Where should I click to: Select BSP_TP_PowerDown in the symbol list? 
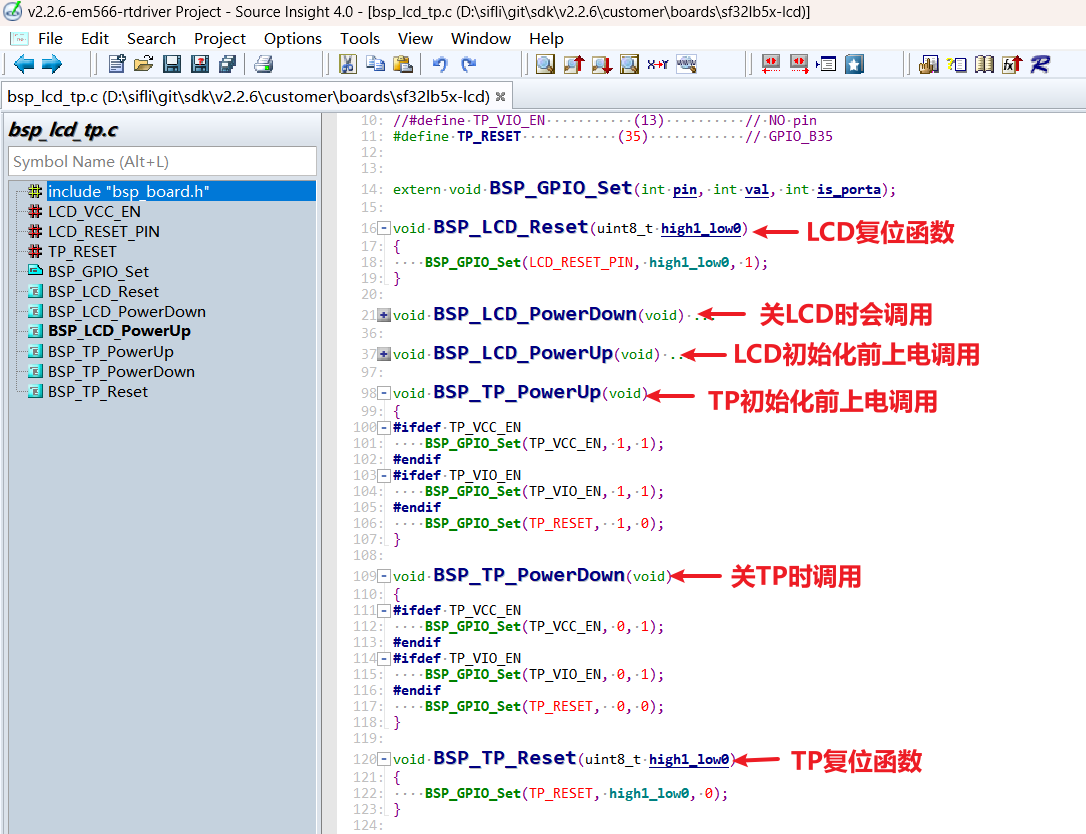point(121,372)
